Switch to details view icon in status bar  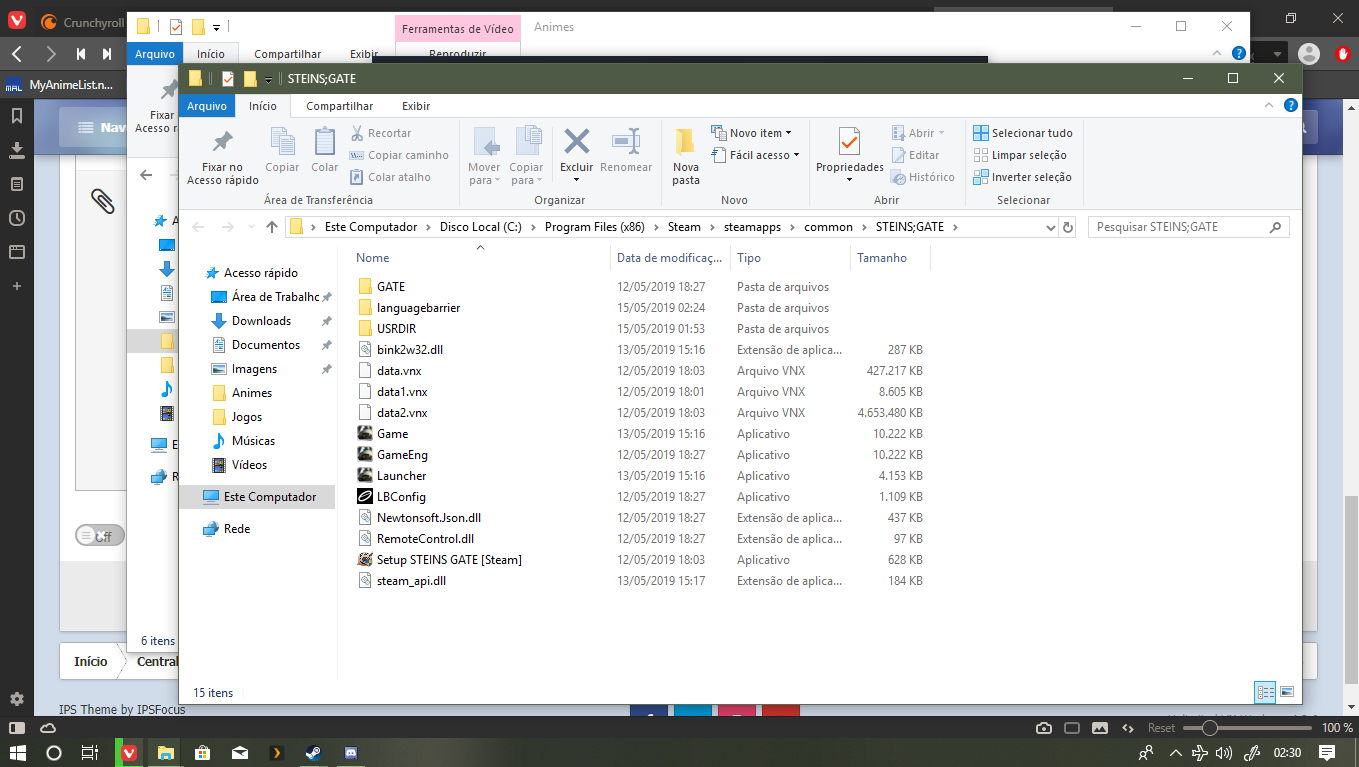tap(1265, 692)
